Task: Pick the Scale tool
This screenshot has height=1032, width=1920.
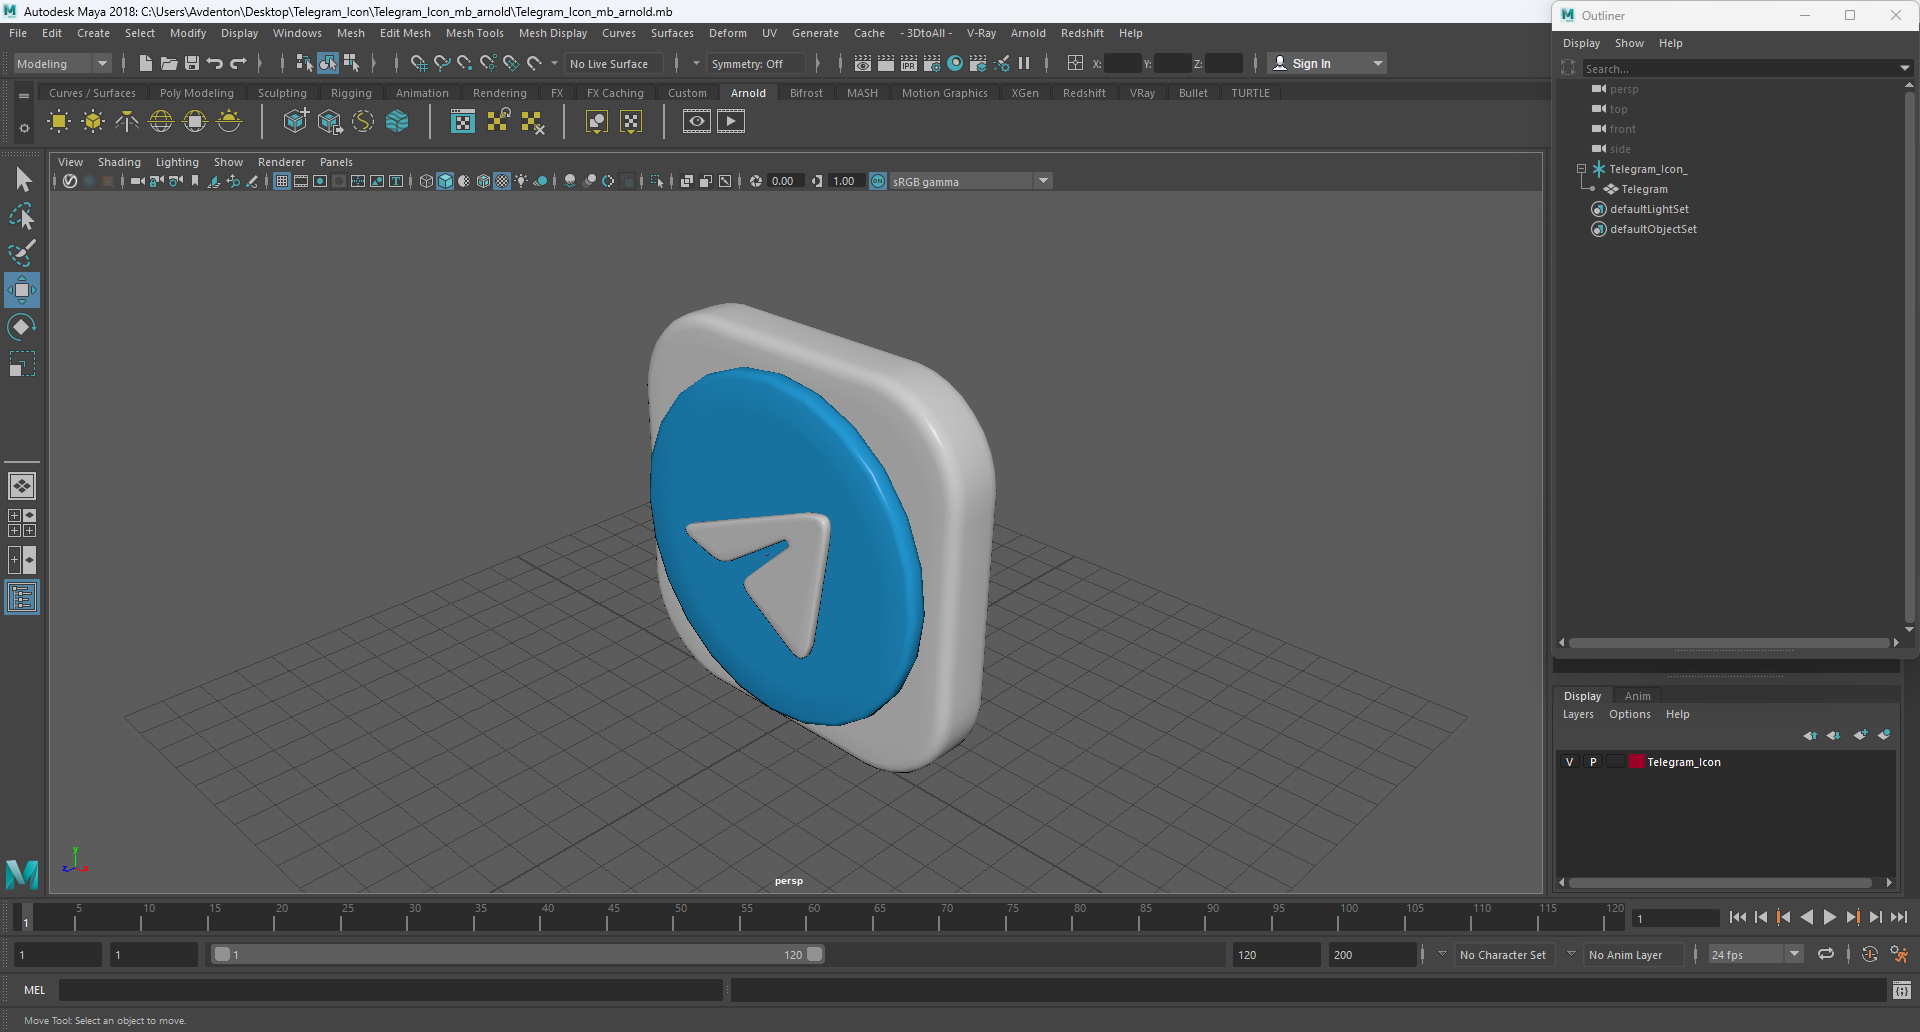Action: [x=22, y=364]
